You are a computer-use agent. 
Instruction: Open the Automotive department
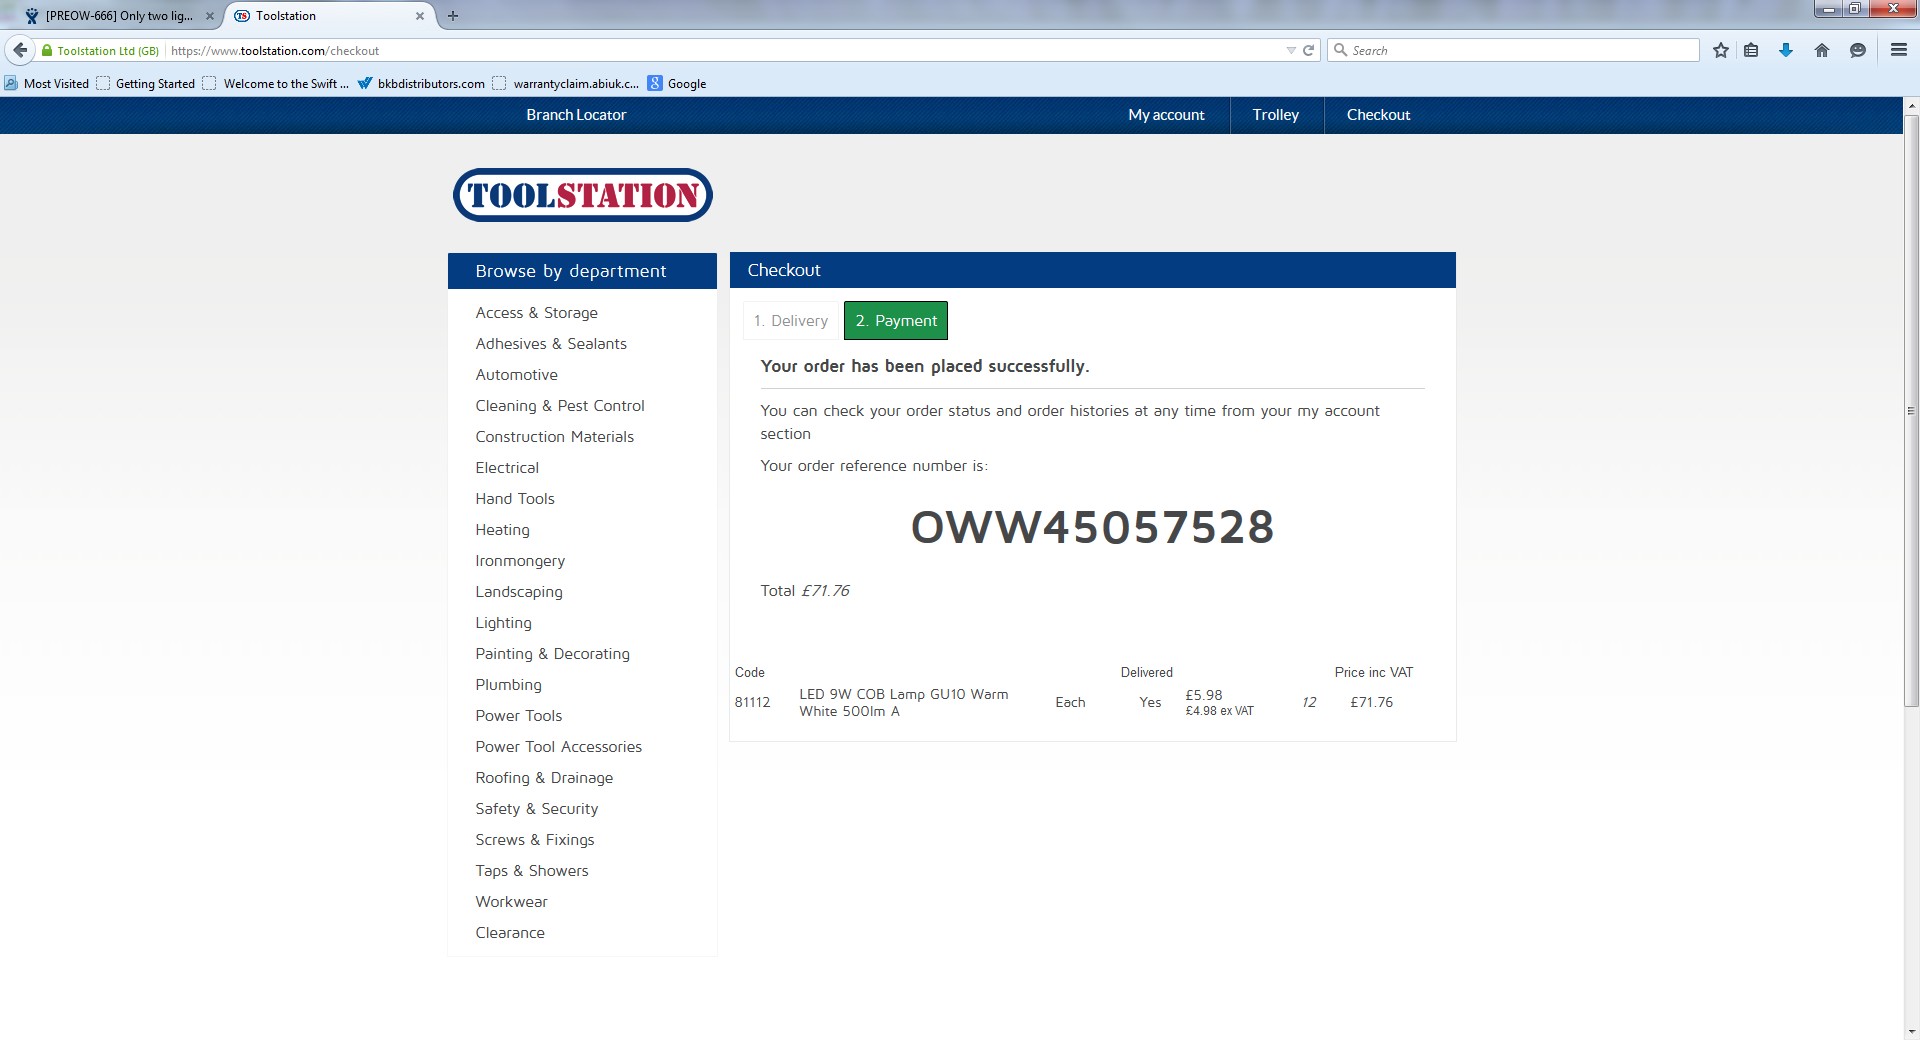(516, 375)
